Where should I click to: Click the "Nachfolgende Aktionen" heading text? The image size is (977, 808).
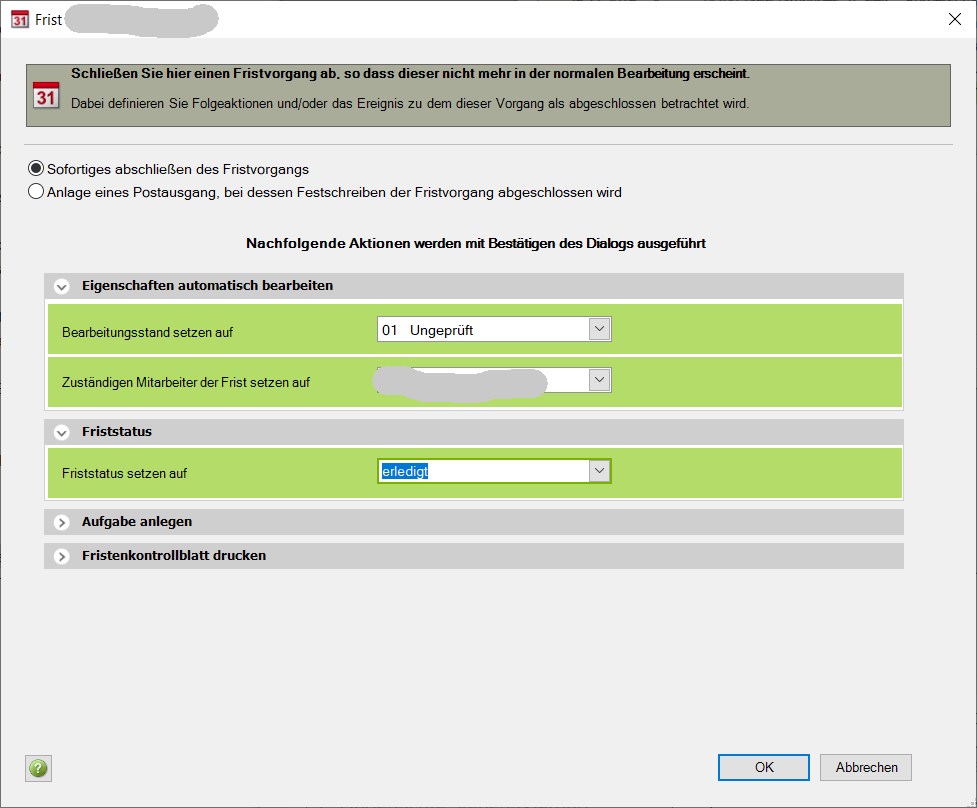click(x=475, y=243)
